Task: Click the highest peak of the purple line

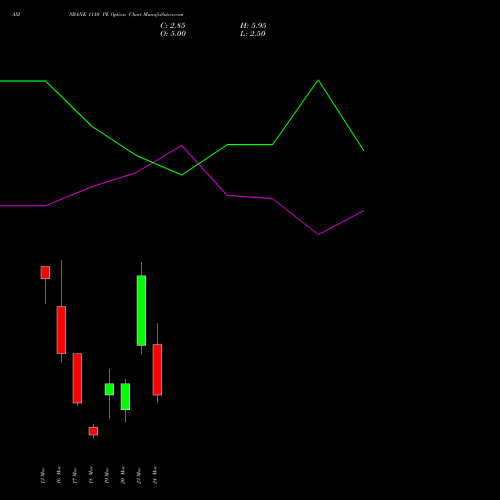Action: 182,145
